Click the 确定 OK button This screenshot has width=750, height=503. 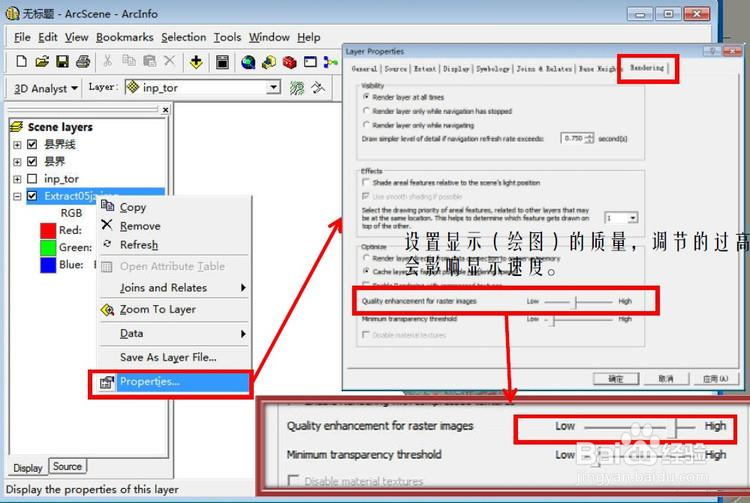click(616, 379)
